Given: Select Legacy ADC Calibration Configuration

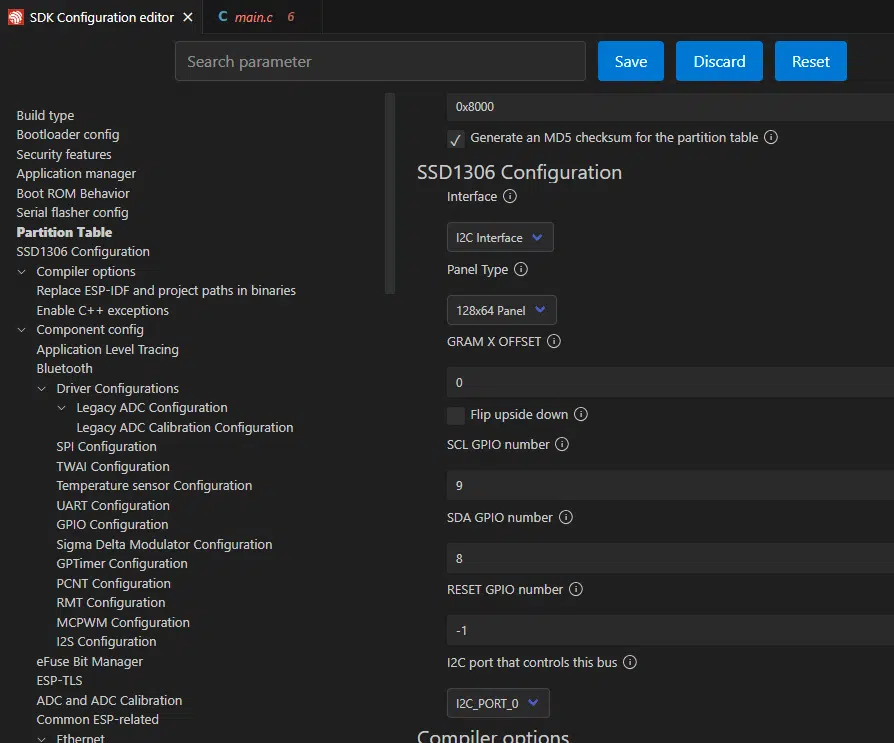Looking at the screenshot, I should (185, 428).
